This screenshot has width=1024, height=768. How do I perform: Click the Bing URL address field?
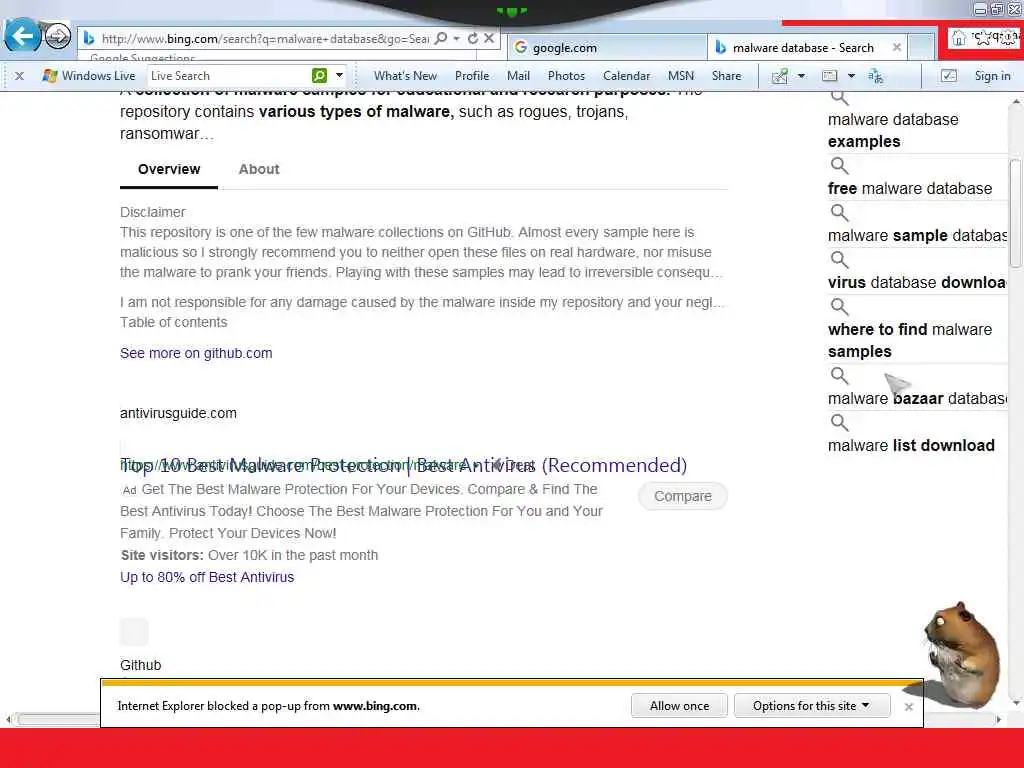[264, 39]
